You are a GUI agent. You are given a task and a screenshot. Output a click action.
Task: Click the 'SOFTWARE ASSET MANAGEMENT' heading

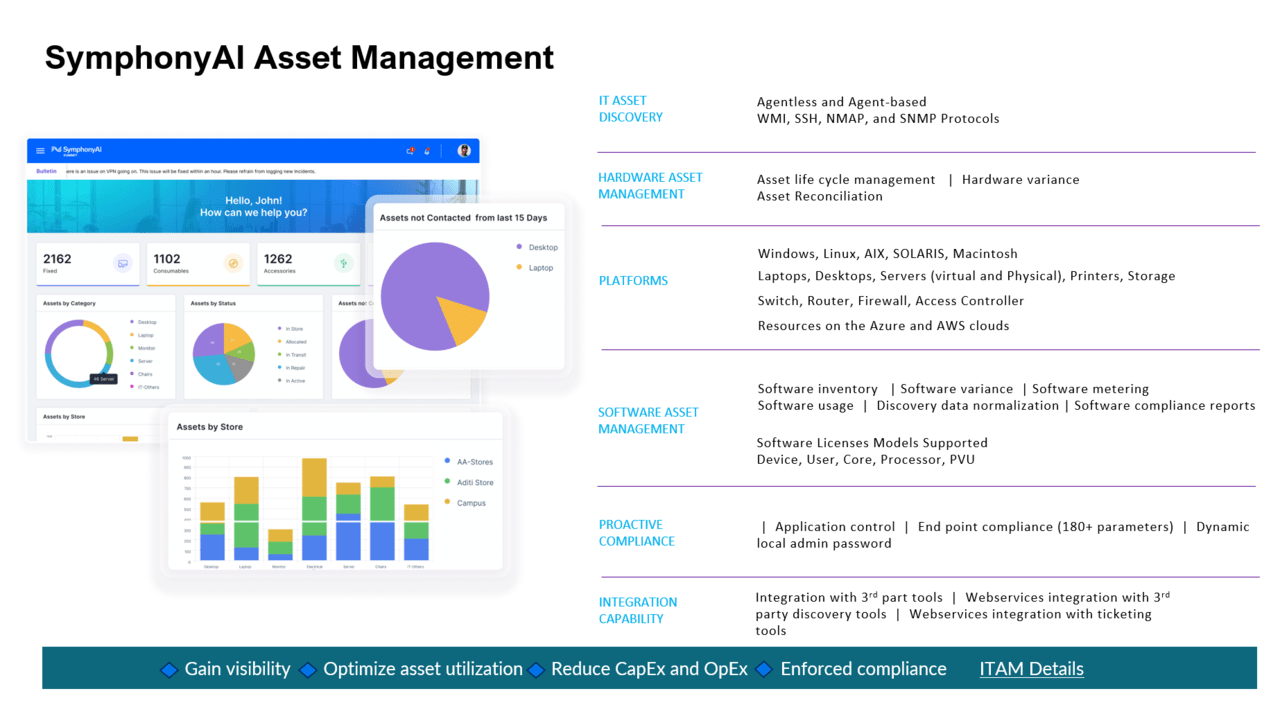(x=649, y=420)
